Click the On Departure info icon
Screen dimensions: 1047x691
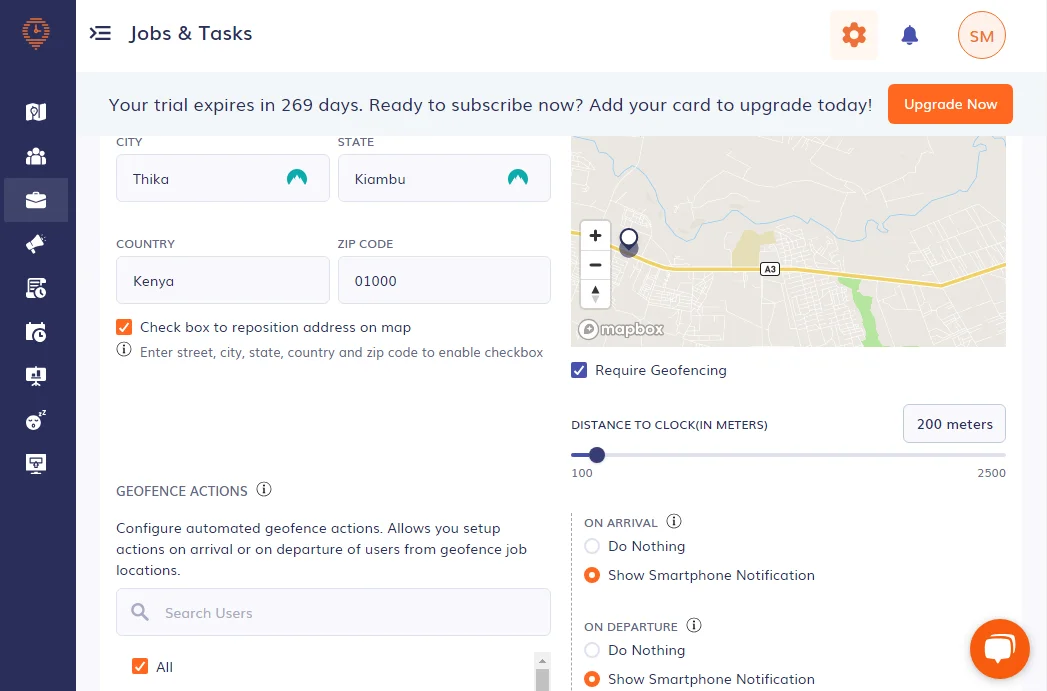point(694,625)
